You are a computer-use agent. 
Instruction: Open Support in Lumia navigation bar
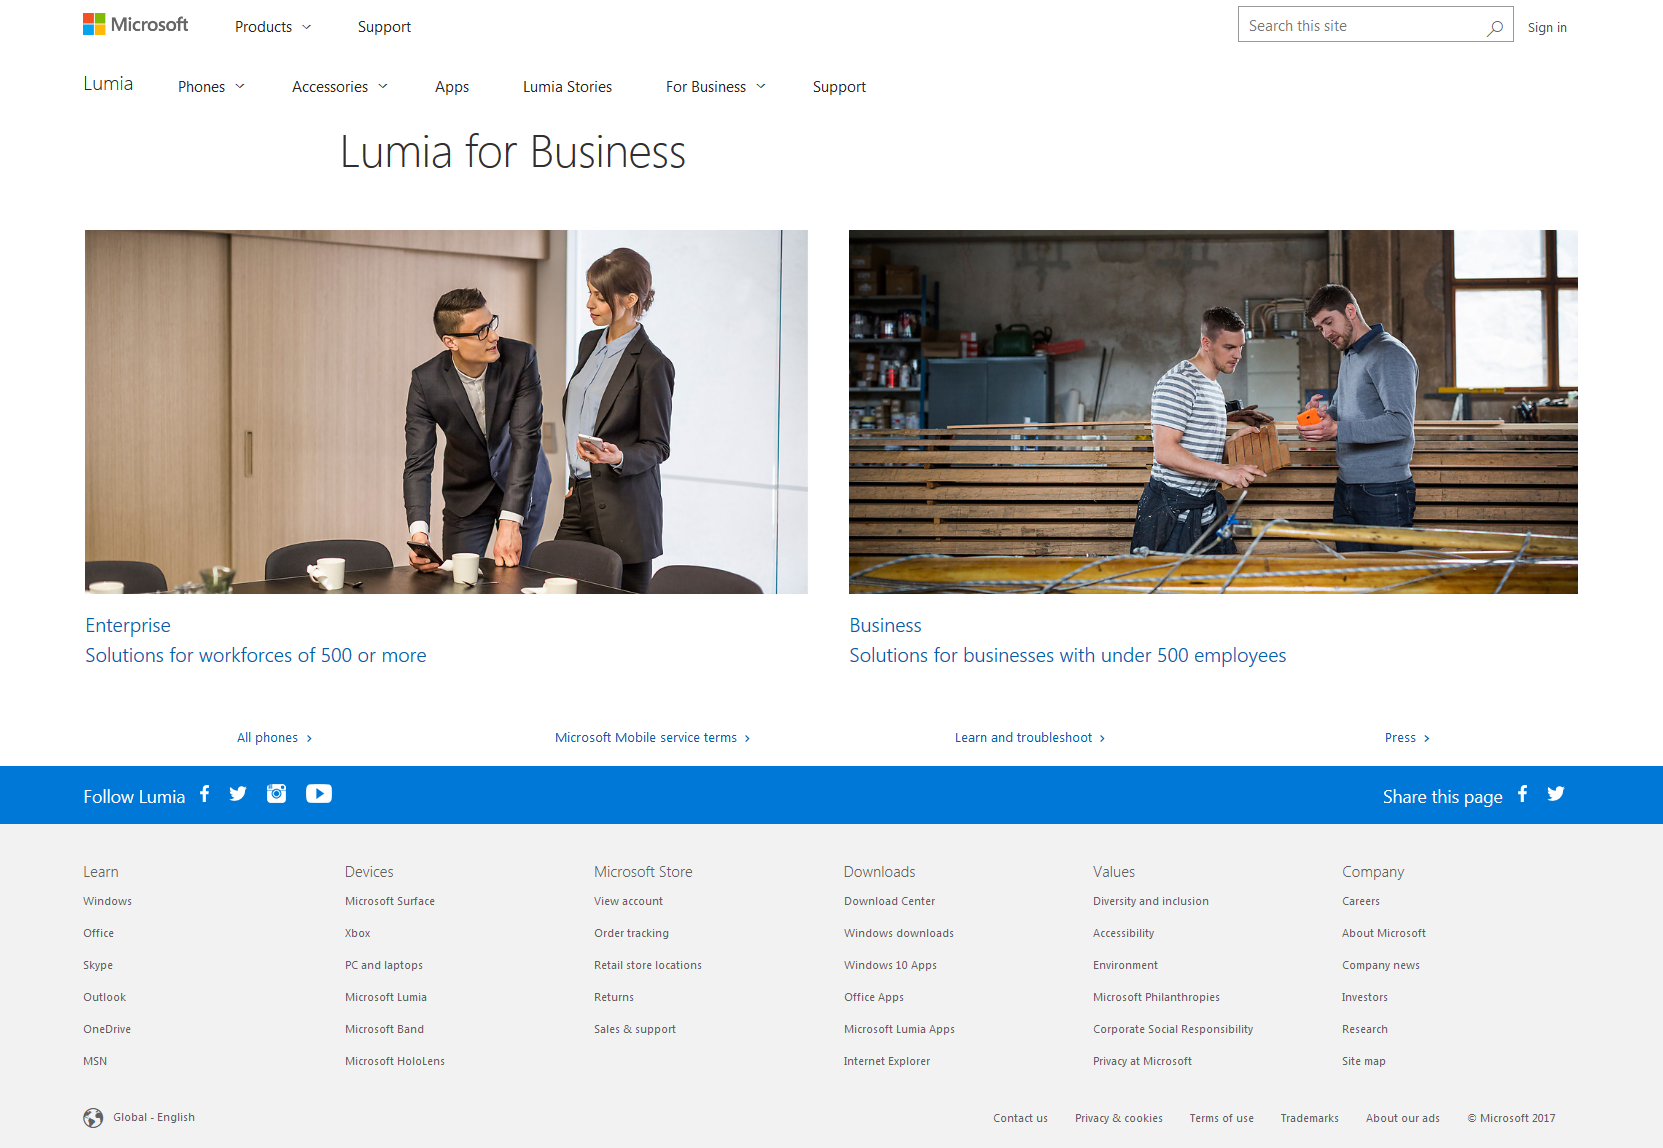[x=839, y=87]
